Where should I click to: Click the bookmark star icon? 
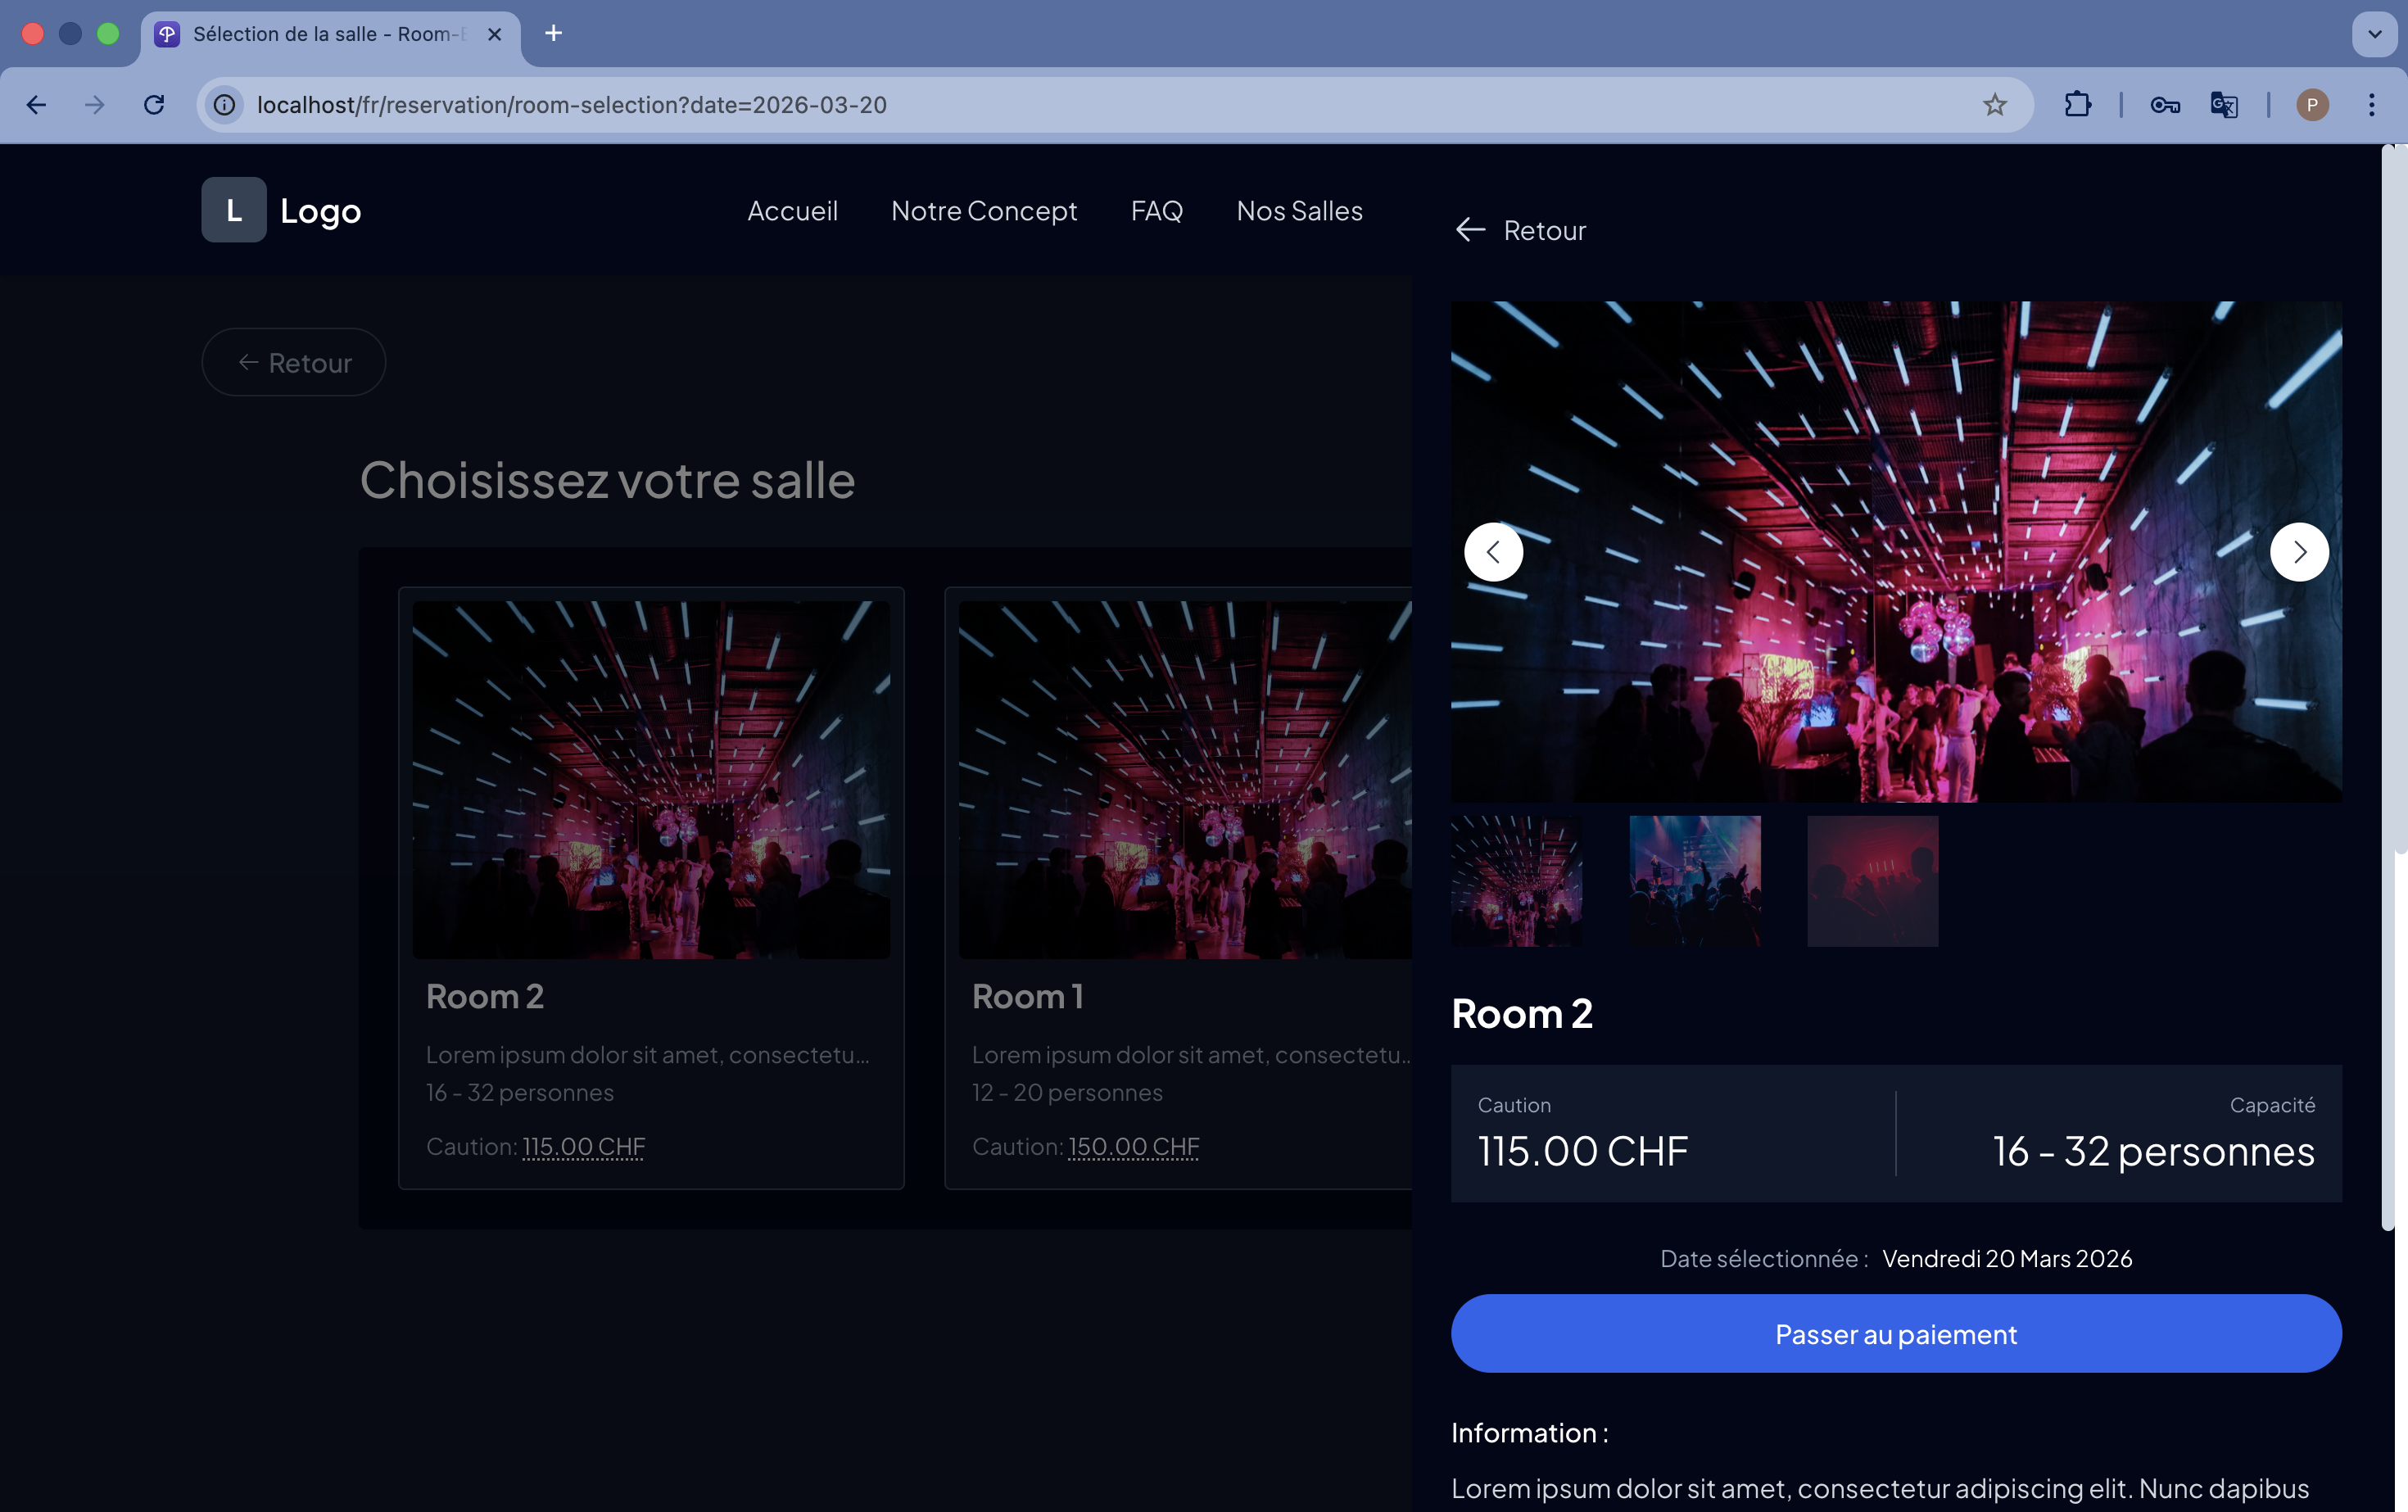click(1994, 105)
